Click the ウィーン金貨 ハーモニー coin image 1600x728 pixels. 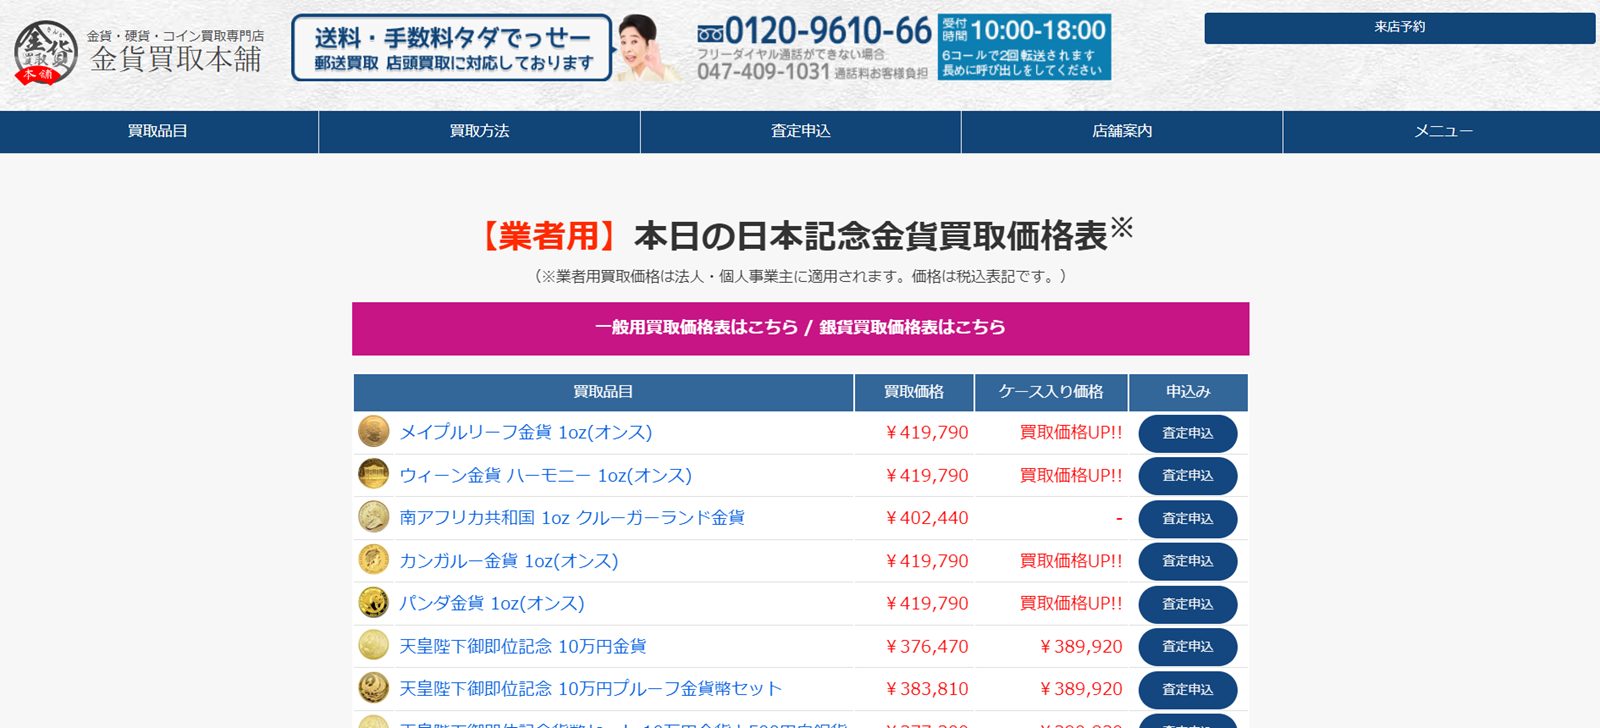coord(374,474)
